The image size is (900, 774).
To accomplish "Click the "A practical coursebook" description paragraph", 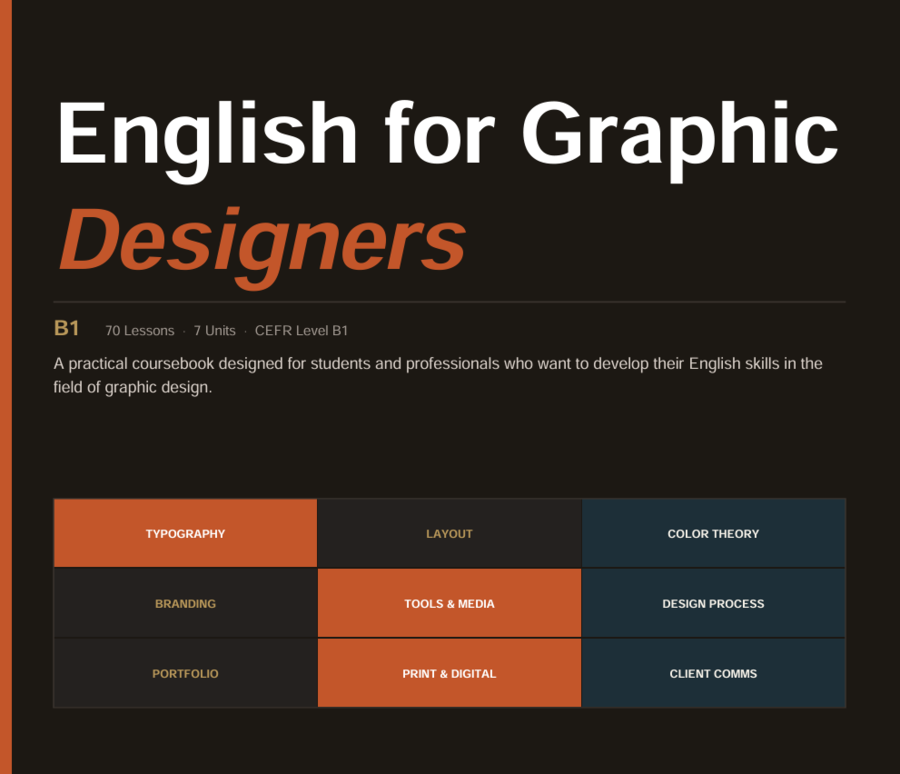I will pos(438,376).
